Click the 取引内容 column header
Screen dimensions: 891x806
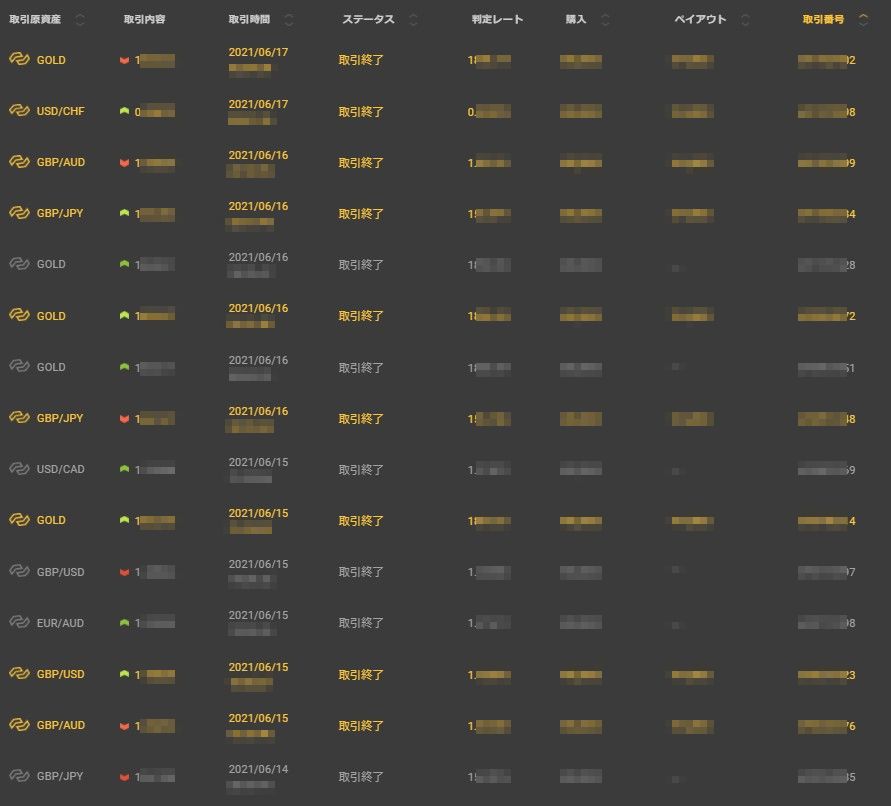144,19
